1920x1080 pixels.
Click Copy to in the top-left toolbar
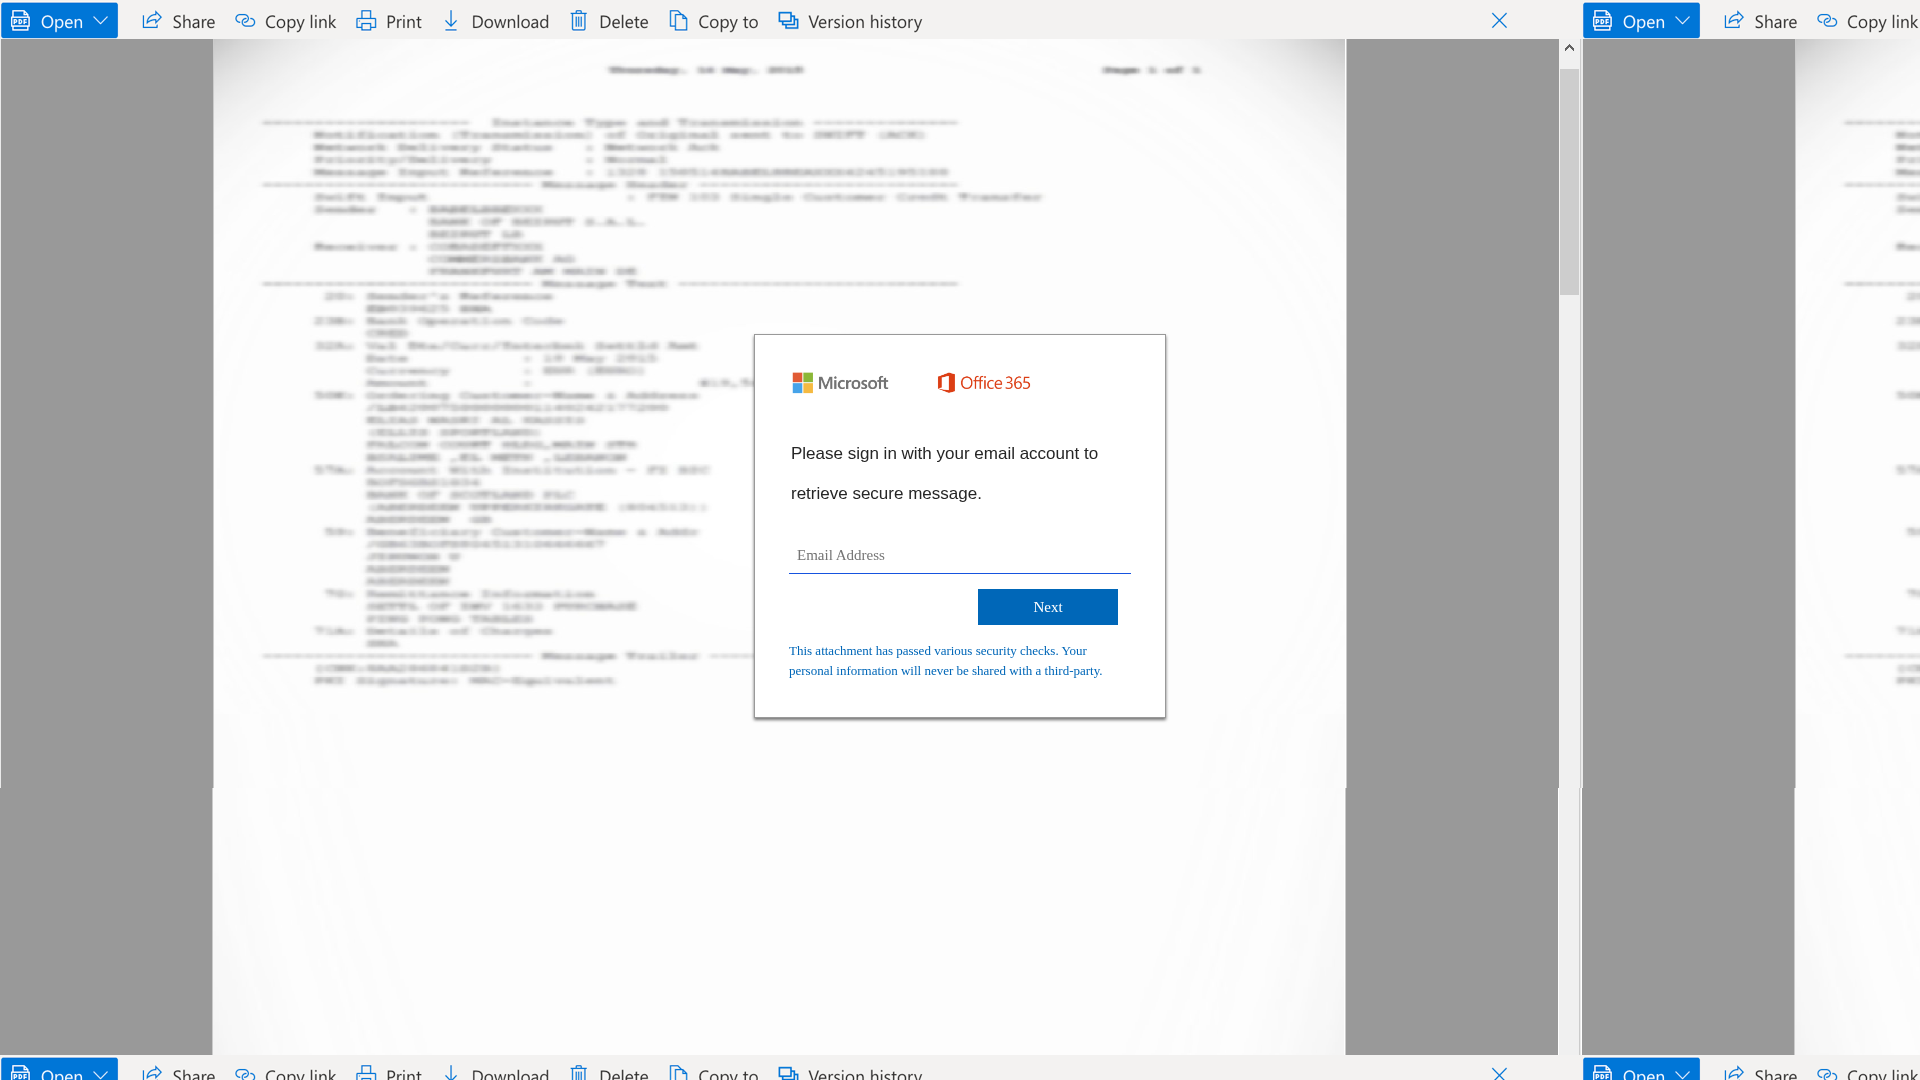(x=714, y=21)
